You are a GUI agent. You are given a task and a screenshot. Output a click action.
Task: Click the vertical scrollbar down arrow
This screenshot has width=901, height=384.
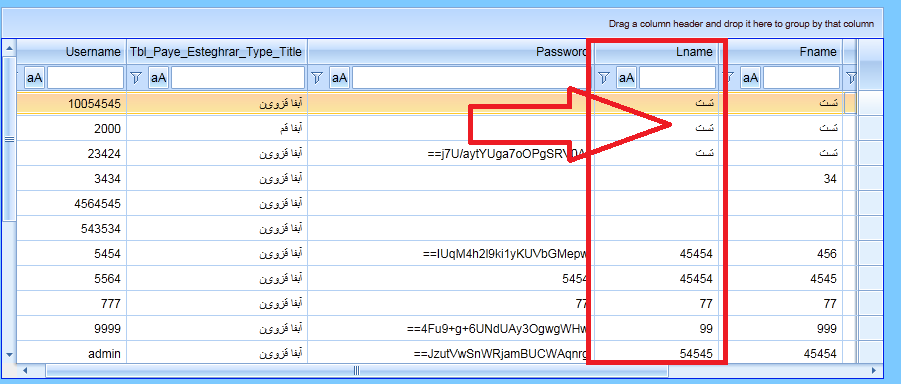pos(9,355)
